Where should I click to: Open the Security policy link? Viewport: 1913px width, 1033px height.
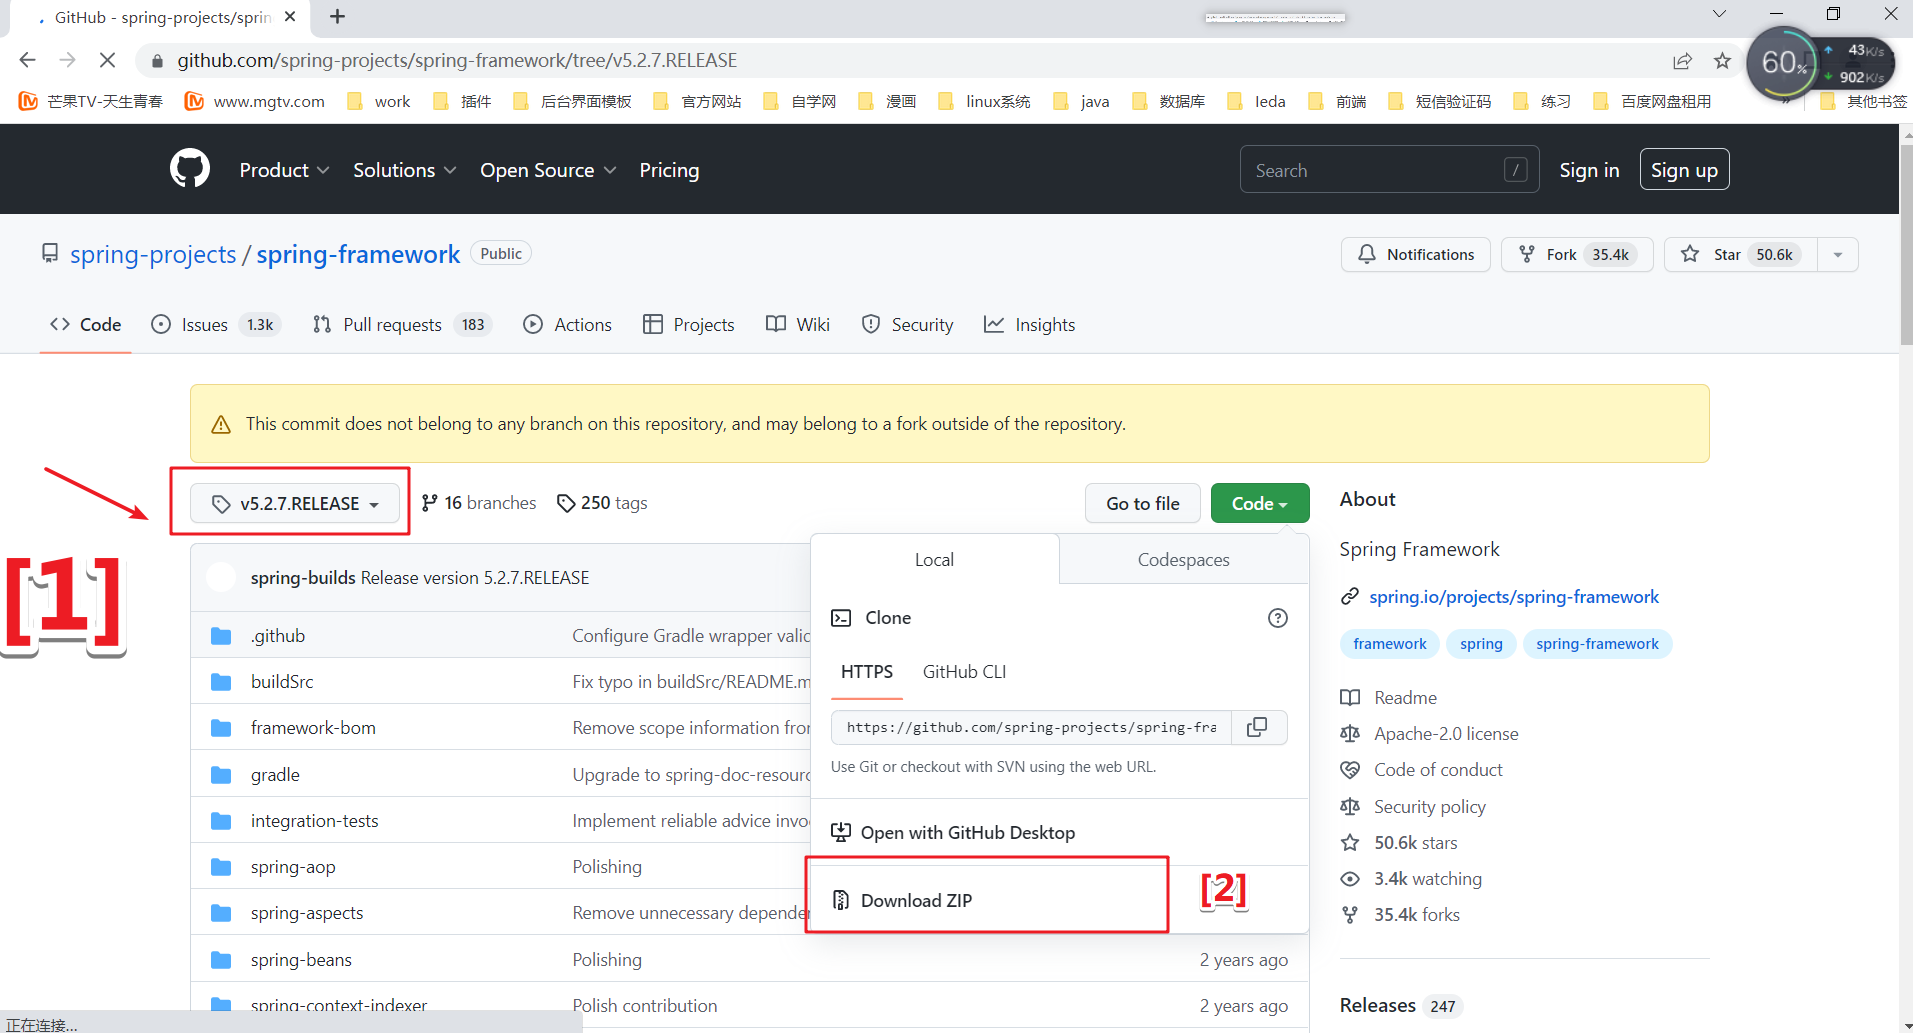pyautogui.click(x=1413, y=806)
